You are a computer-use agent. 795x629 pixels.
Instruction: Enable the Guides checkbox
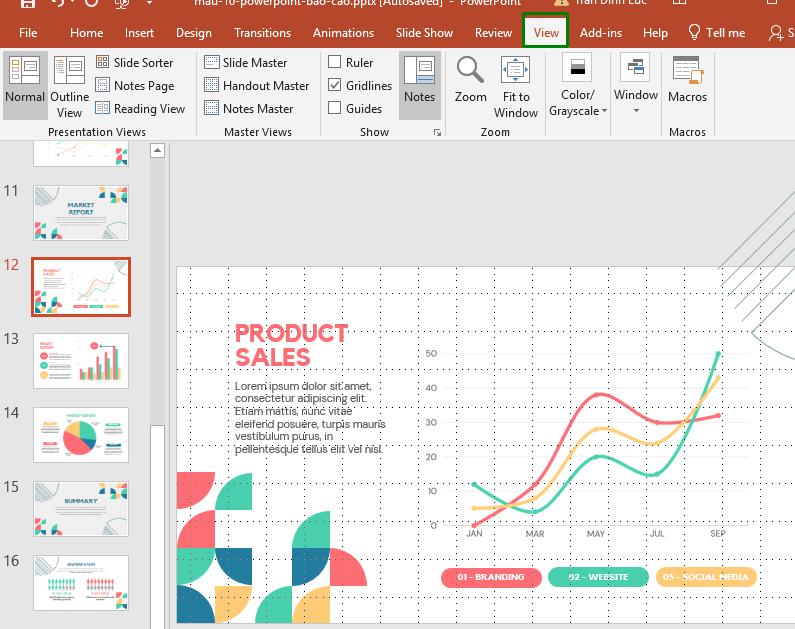pos(335,107)
